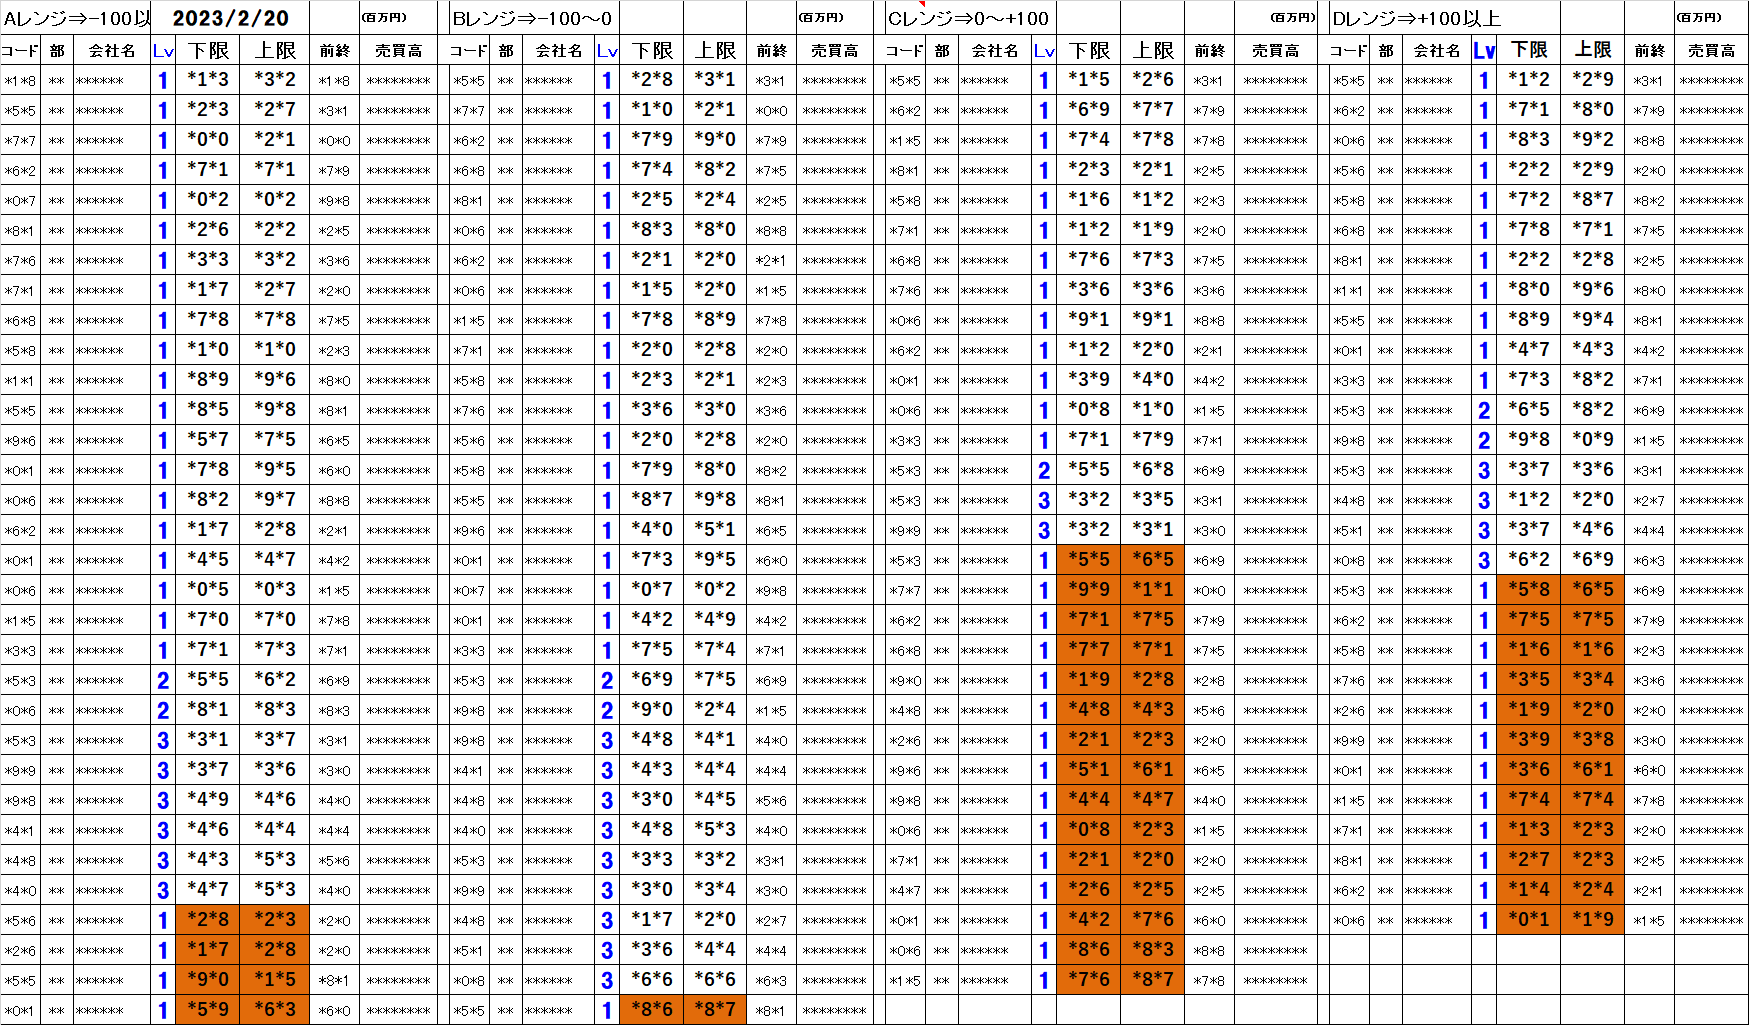Select 下限 value *8*9 in D range
1749x1025 pixels.
coord(1529,319)
